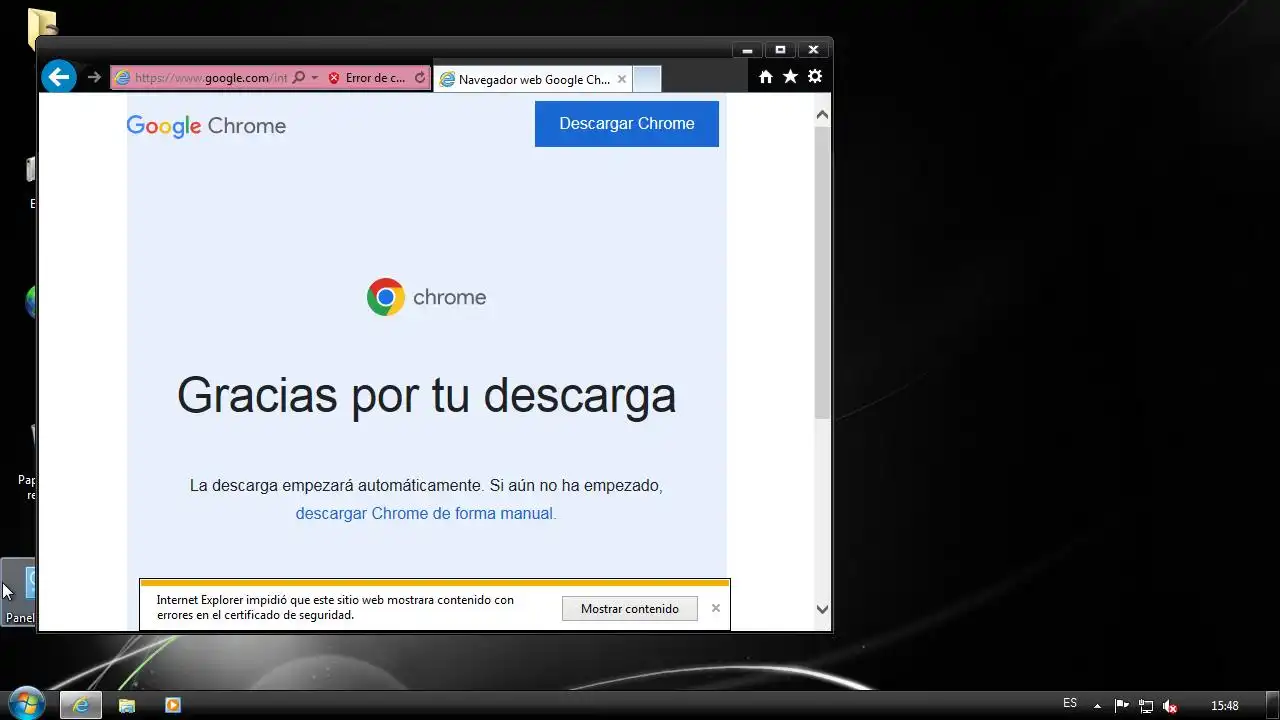Screen dimensions: 1280x720
Task: Show hidden tray icons arrow
Action: [x=1097, y=706]
